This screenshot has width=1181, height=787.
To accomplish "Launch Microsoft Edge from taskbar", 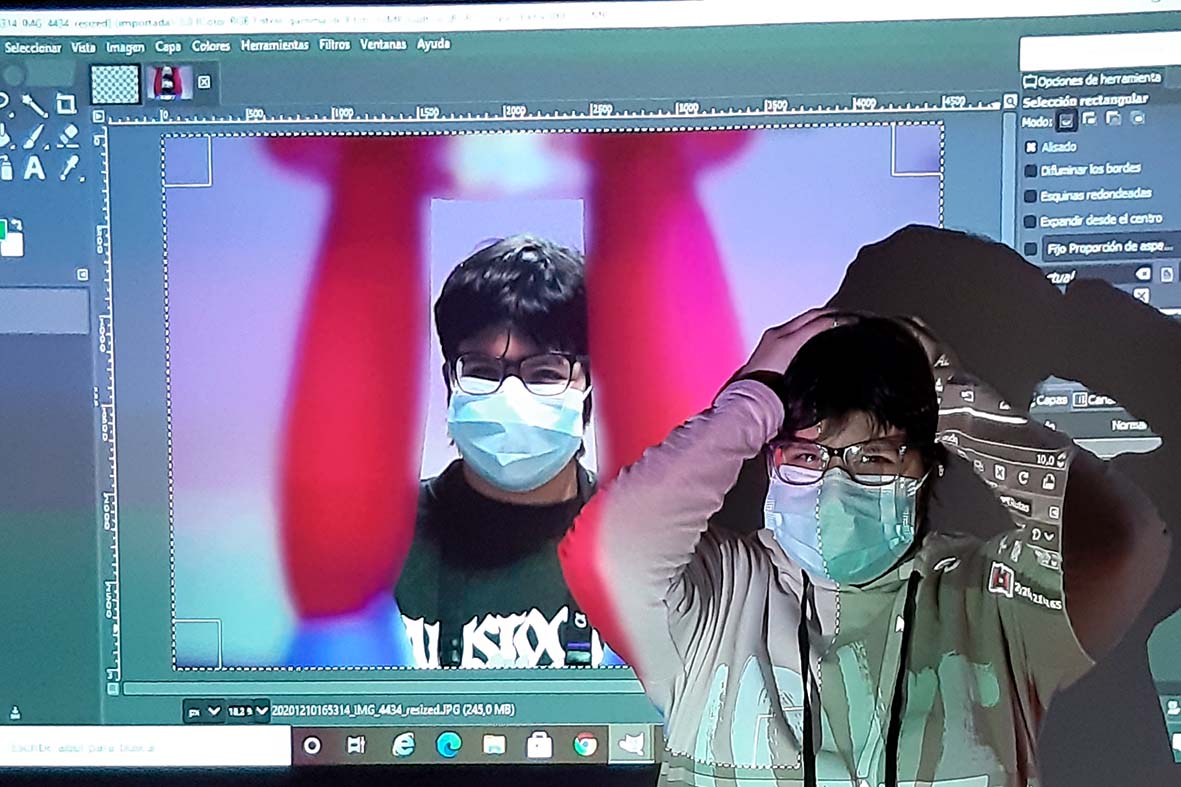I will [449, 746].
